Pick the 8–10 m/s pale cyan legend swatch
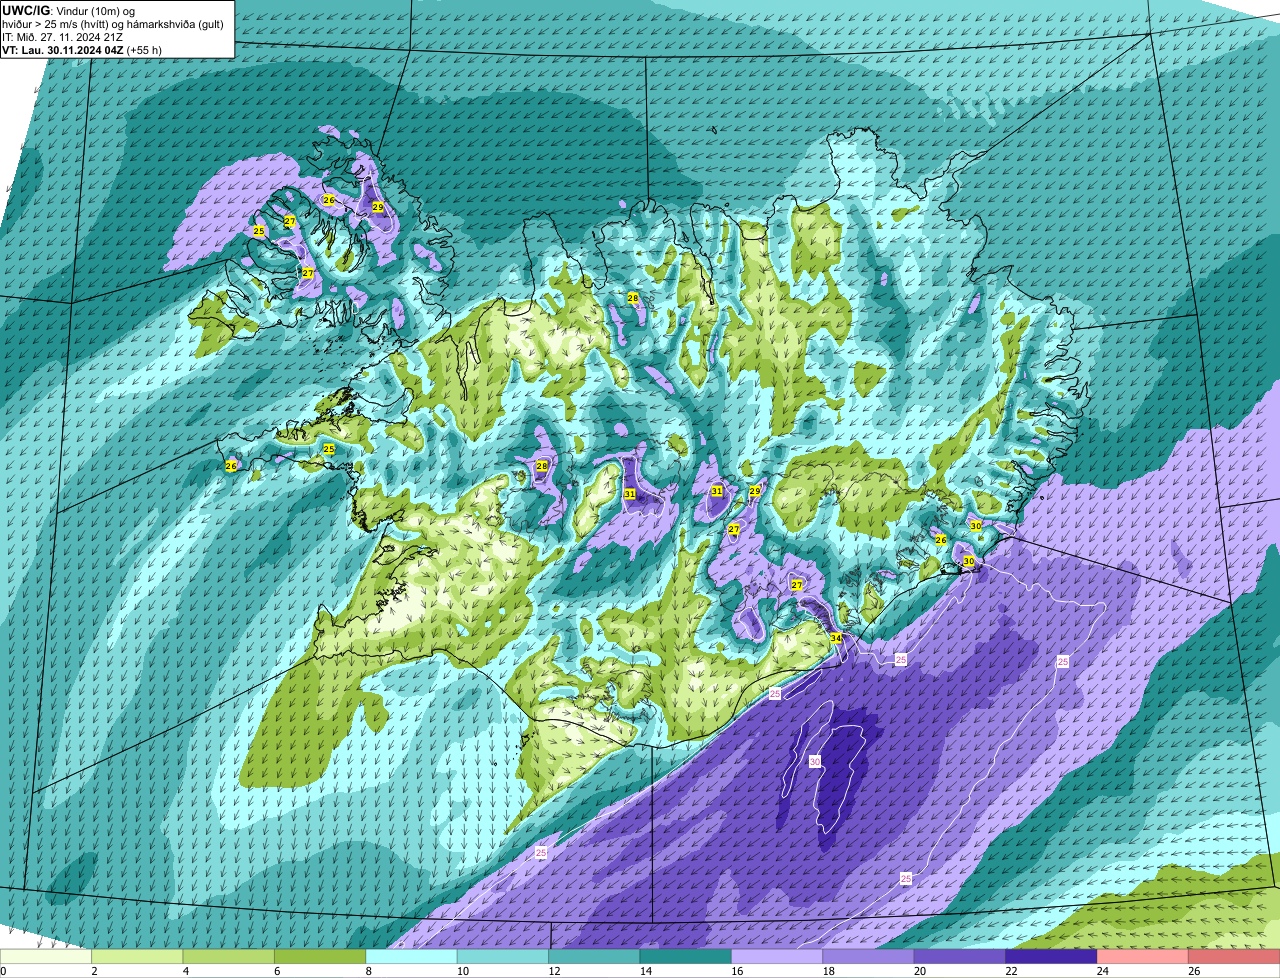This screenshot has height=978, width=1280. click(412, 957)
